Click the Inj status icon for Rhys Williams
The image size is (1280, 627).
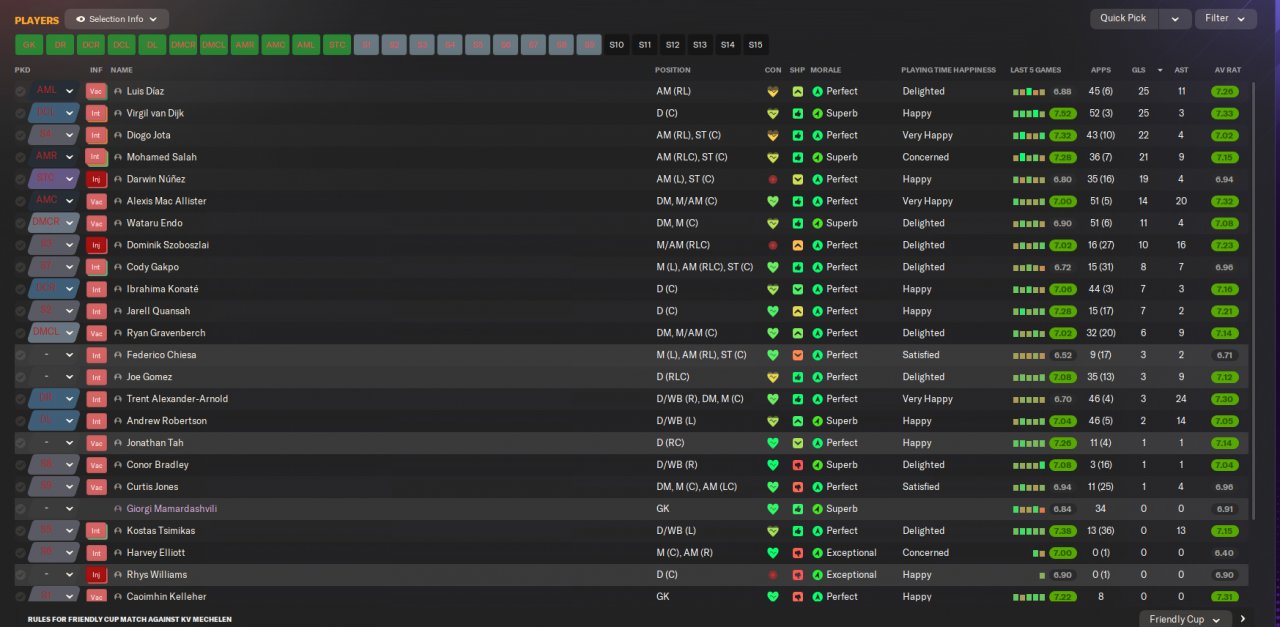pyautogui.click(x=96, y=575)
